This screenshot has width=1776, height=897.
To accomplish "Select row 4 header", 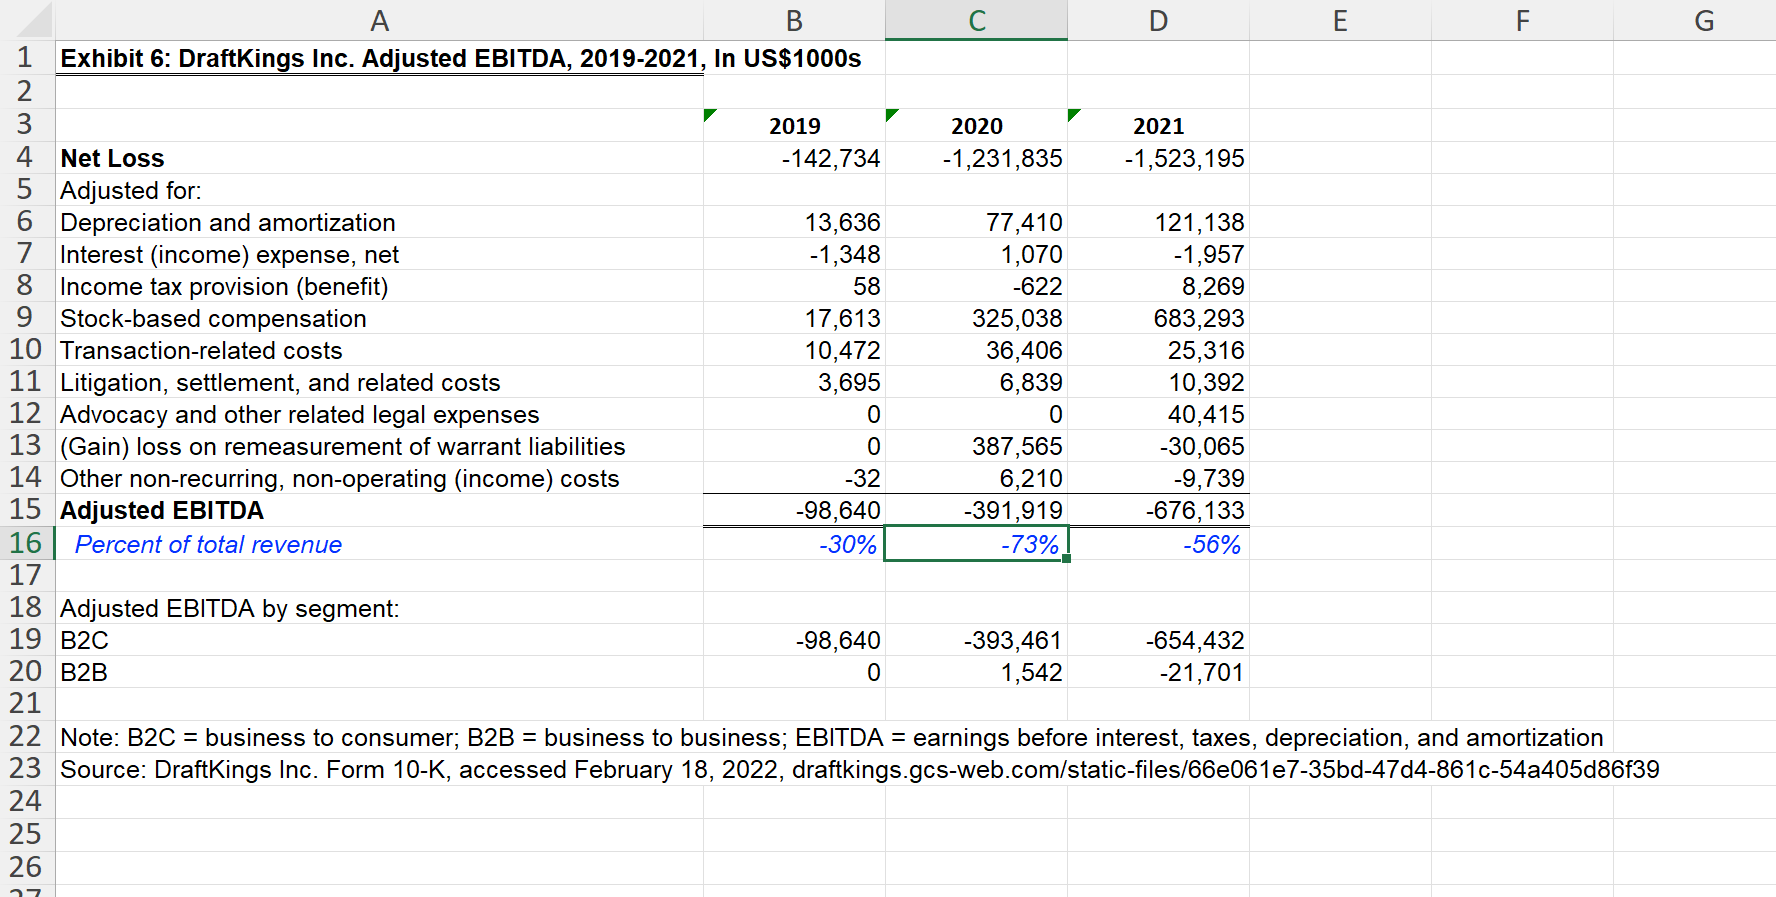I will 27,157.
